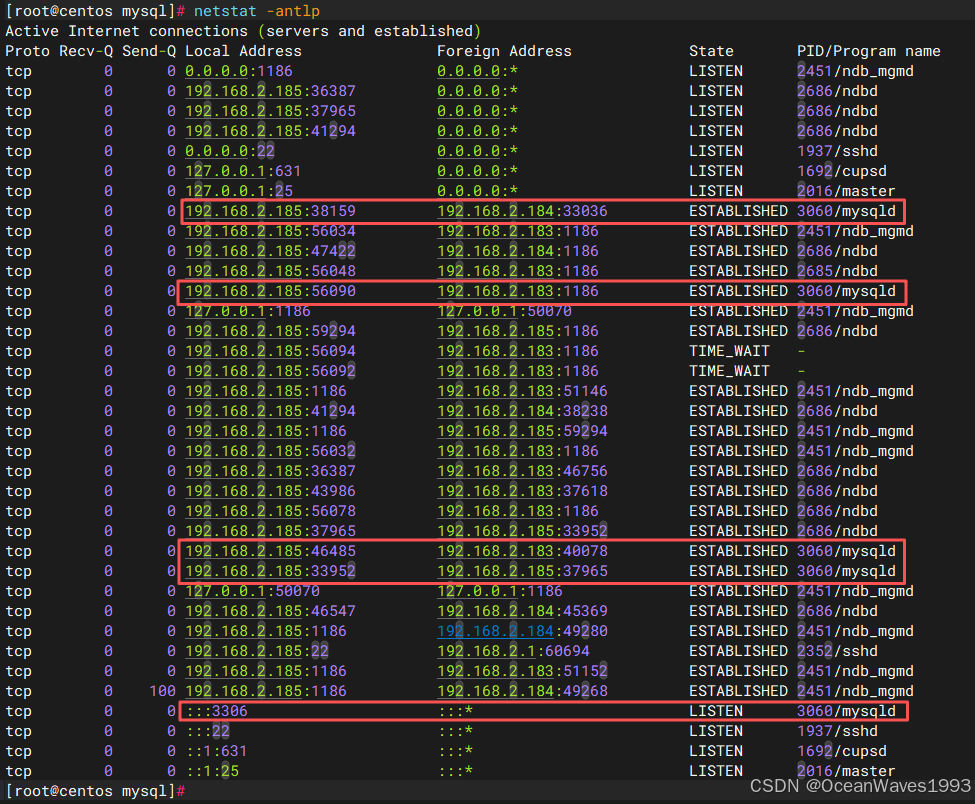The image size is (975, 804).
Task: Click foreign address 192.168.2.184:1186
Action: click(x=518, y=251)
